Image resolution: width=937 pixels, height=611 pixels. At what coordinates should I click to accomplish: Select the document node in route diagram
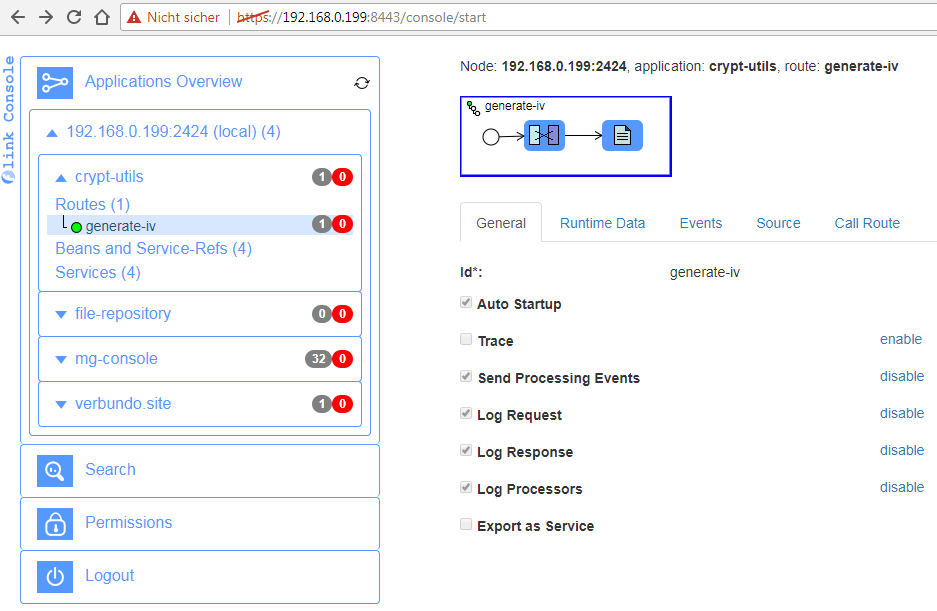coord(622,136)
